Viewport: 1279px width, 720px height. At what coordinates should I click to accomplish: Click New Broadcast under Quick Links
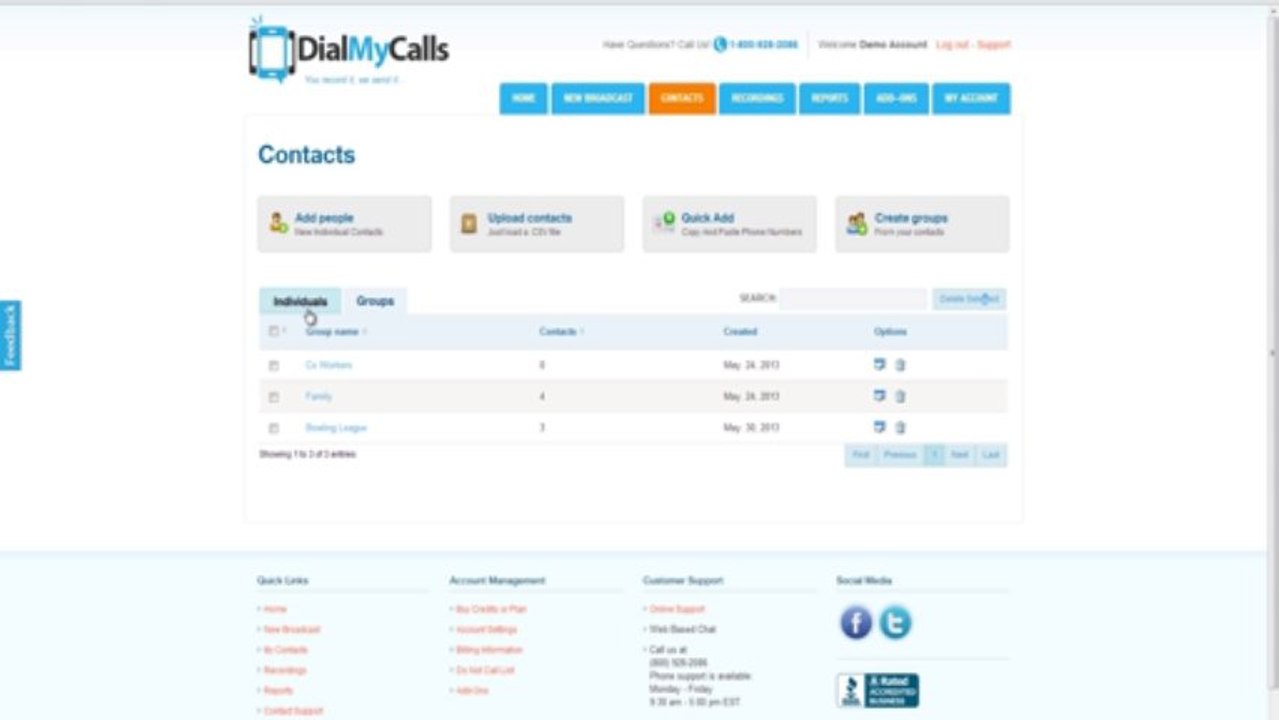click(x=292, y=630)
